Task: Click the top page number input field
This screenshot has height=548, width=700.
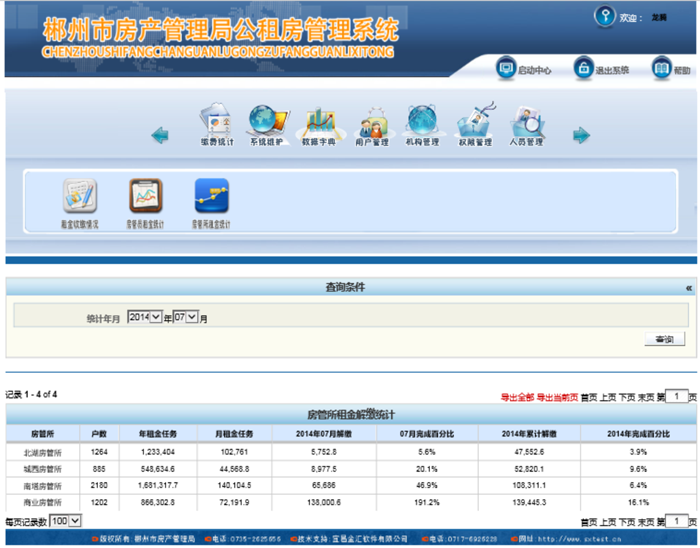Action: (676, 397)
